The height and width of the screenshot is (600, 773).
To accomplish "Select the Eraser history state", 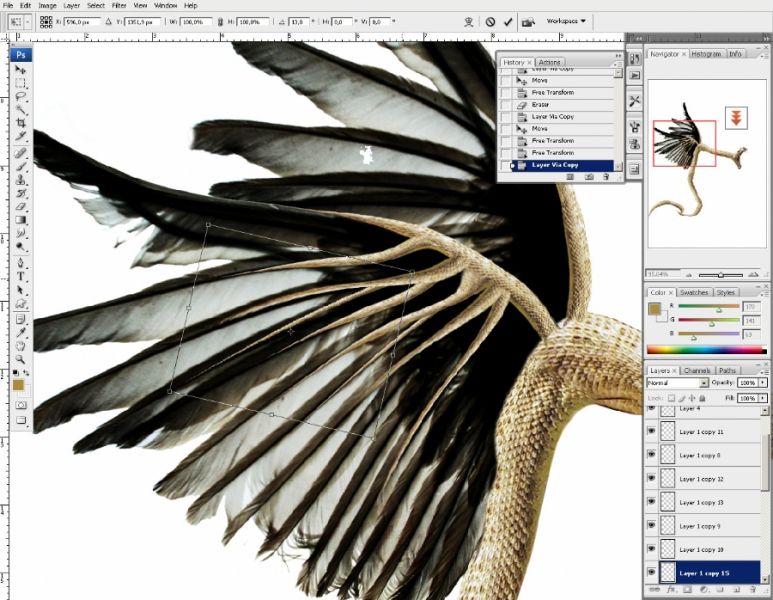I will 564,105.
